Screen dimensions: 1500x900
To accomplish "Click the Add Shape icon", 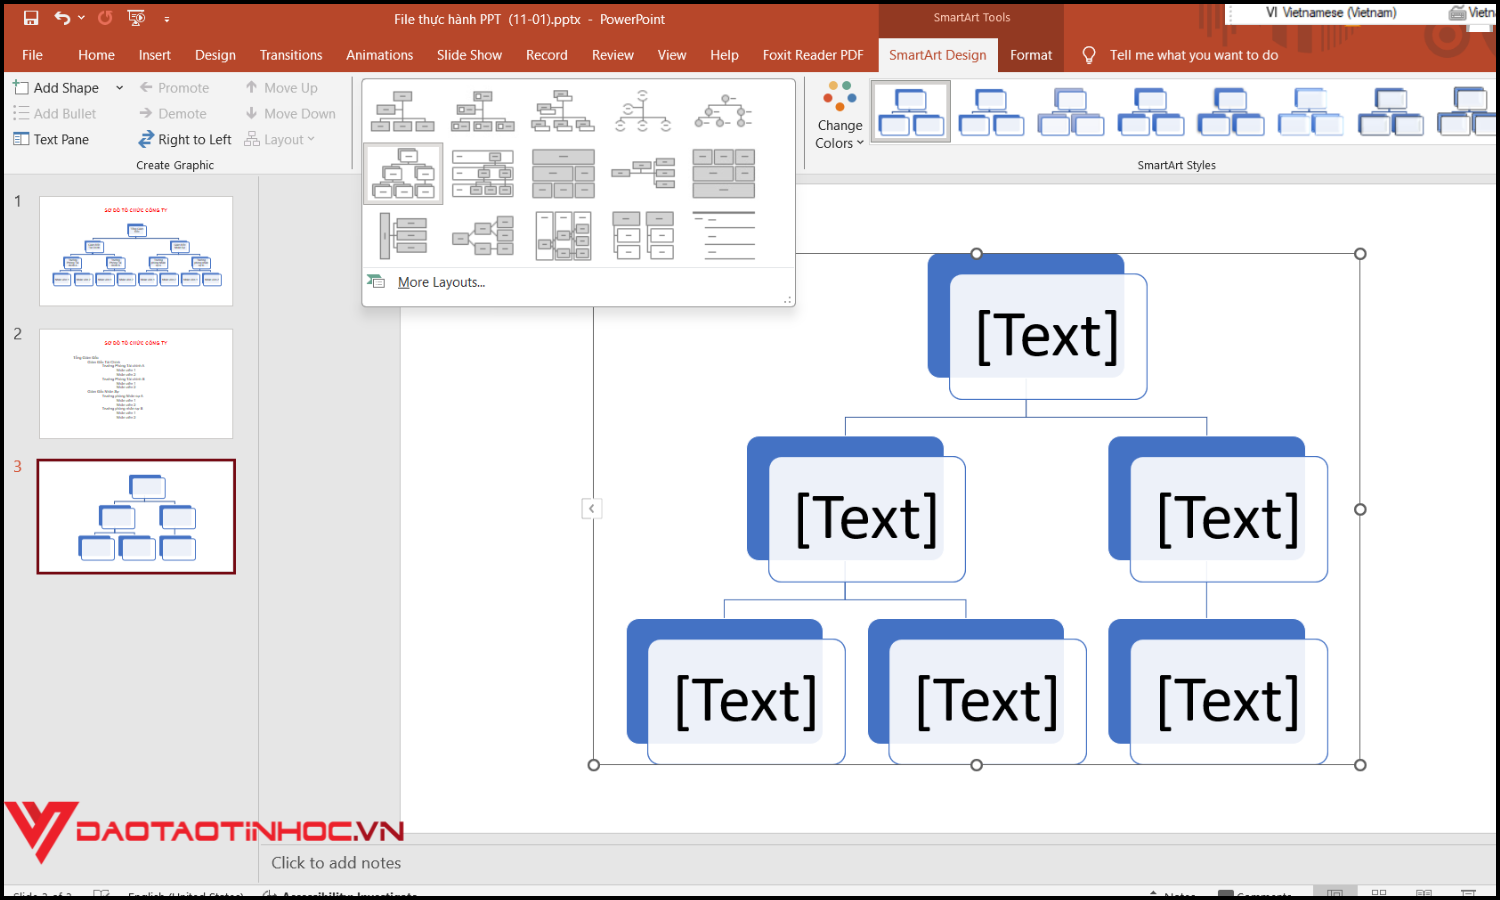I will pos(21,88).
